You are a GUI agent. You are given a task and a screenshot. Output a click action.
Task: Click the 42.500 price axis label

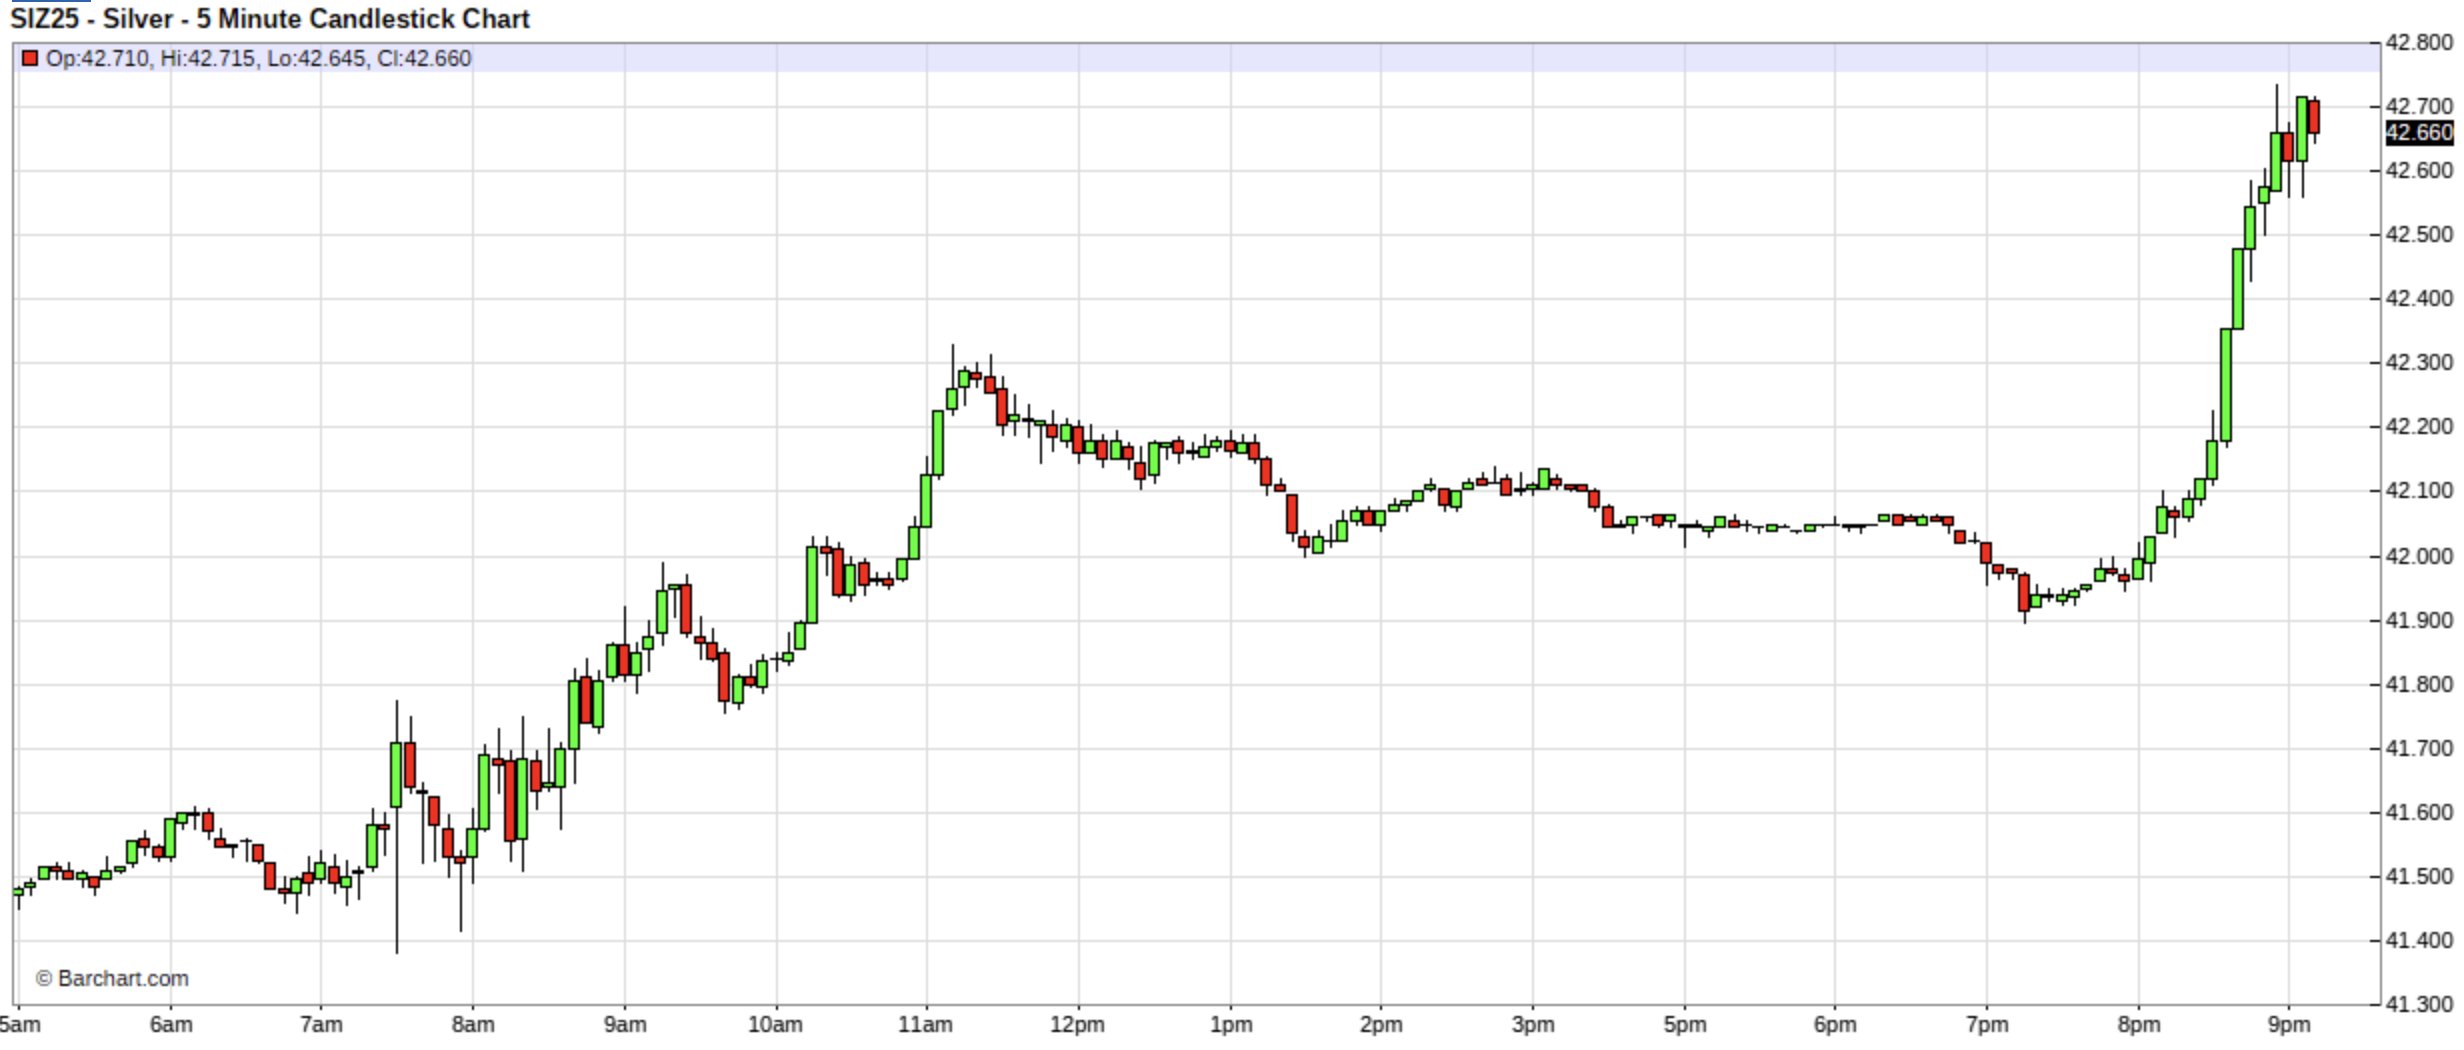[2419, 234]
